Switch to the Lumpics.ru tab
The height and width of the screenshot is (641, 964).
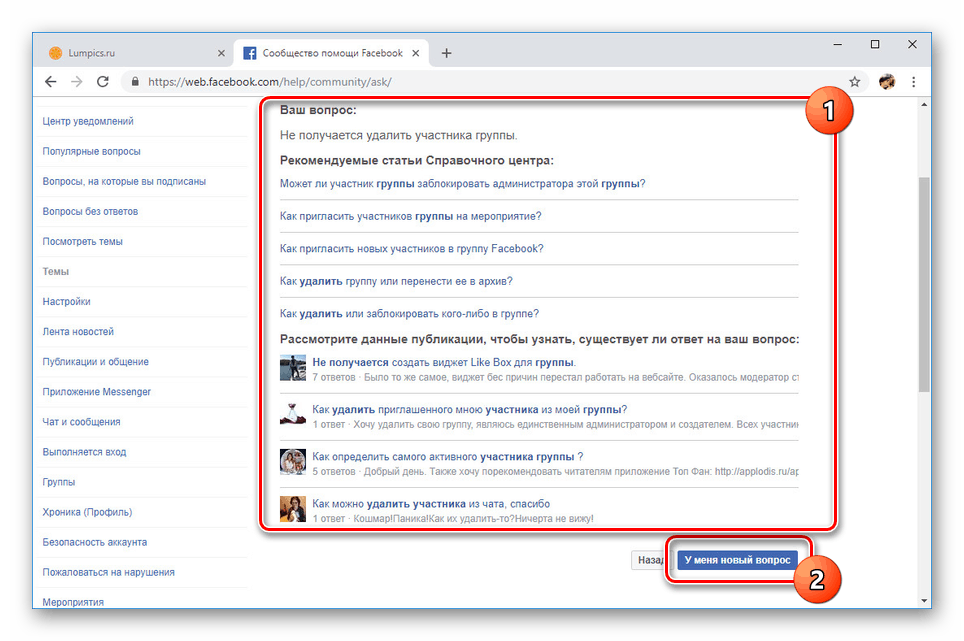click(x=135, y=53)
